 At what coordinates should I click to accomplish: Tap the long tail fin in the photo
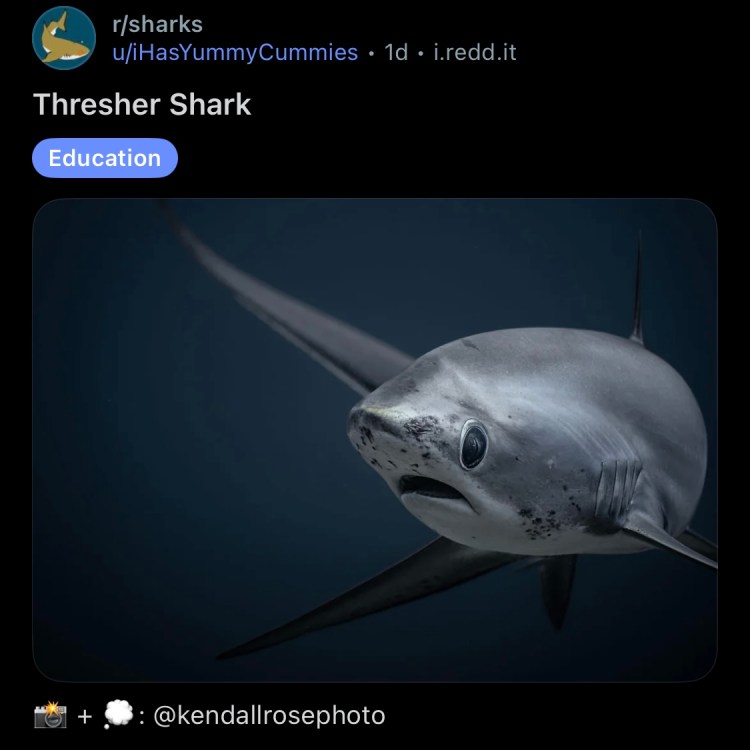tap(287, 301)
